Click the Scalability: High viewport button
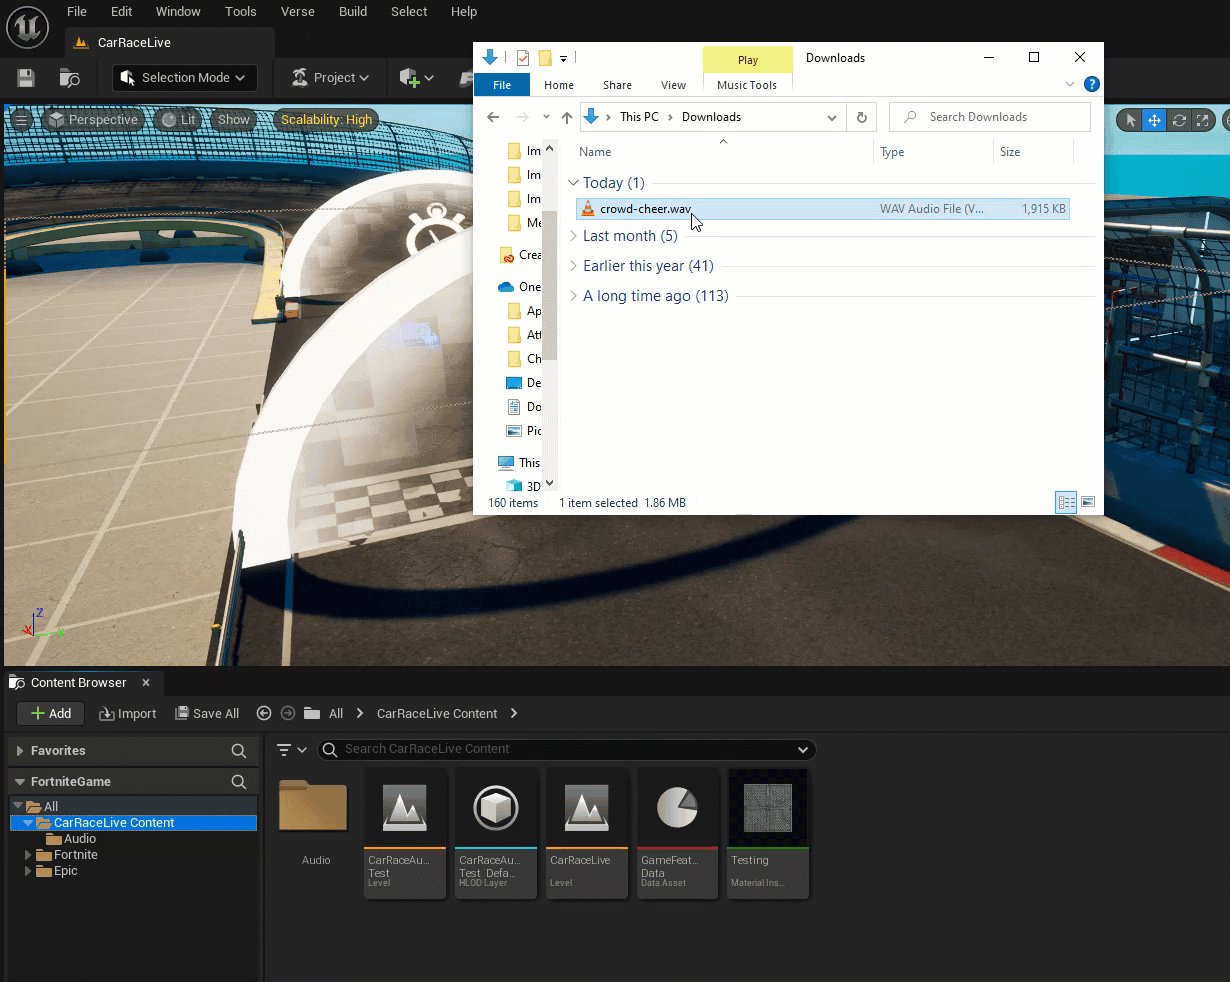The width and height of the screenshot is (1230, 982). click(x=326, y=120)
